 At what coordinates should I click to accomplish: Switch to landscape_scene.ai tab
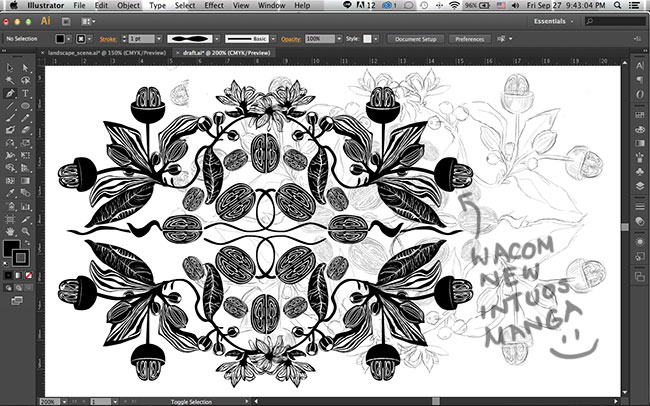[x=107, y=53]
